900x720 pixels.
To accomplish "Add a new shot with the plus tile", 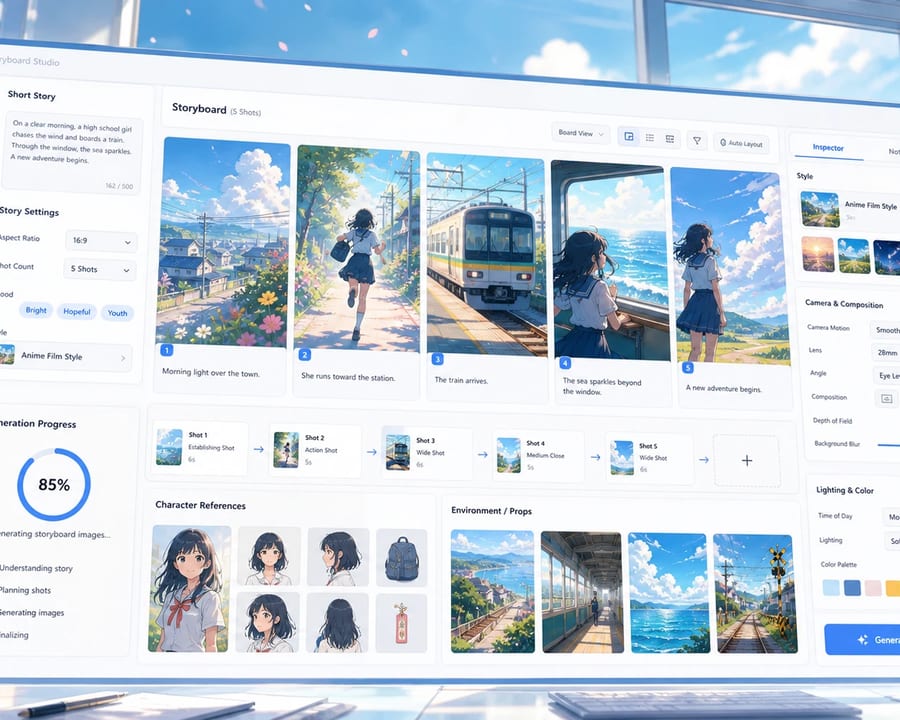I will pyautogui.click(x=747, y=460).
